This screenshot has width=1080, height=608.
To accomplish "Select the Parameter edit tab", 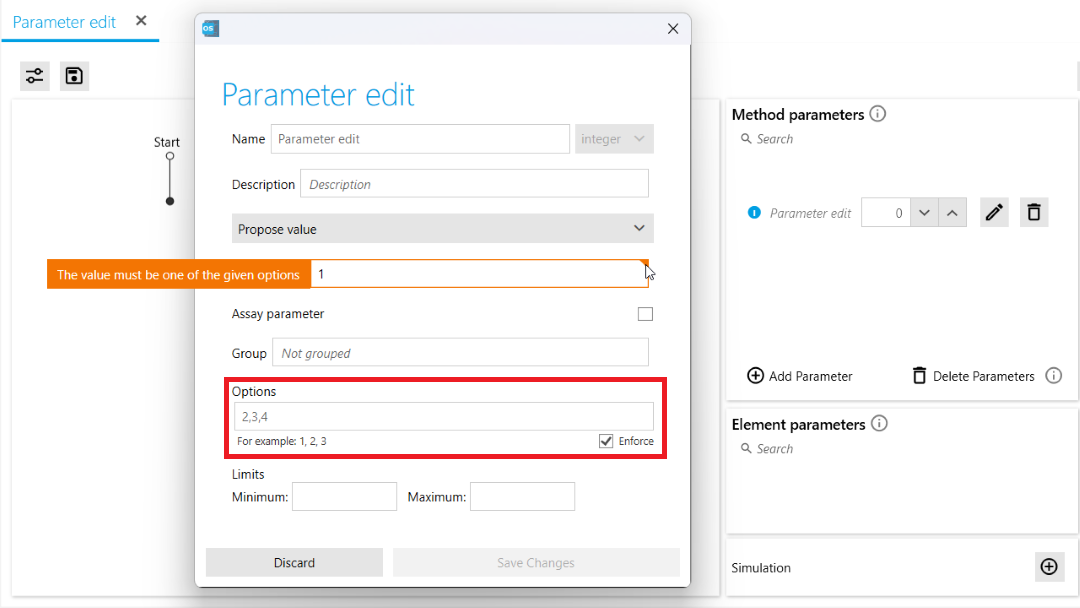I will tap(65, 22).
